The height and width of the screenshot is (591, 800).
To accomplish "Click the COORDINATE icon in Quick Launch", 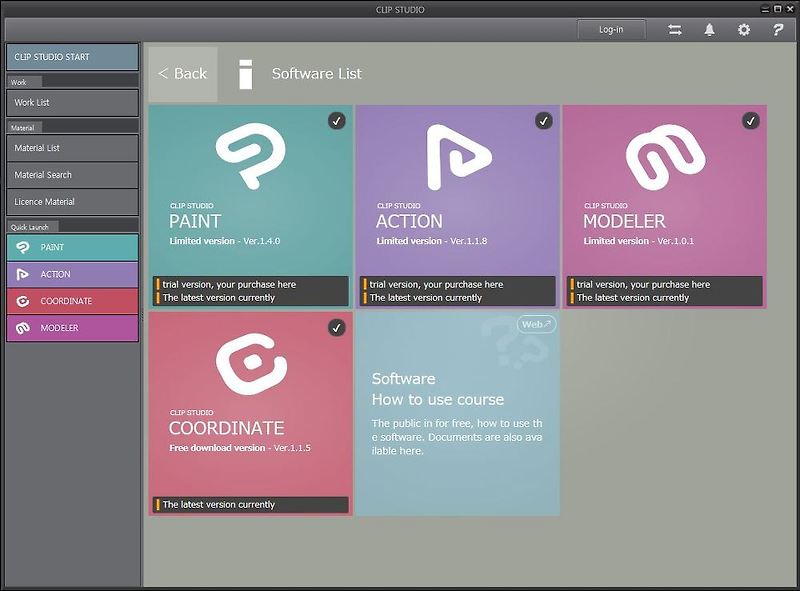I will 22,301.
